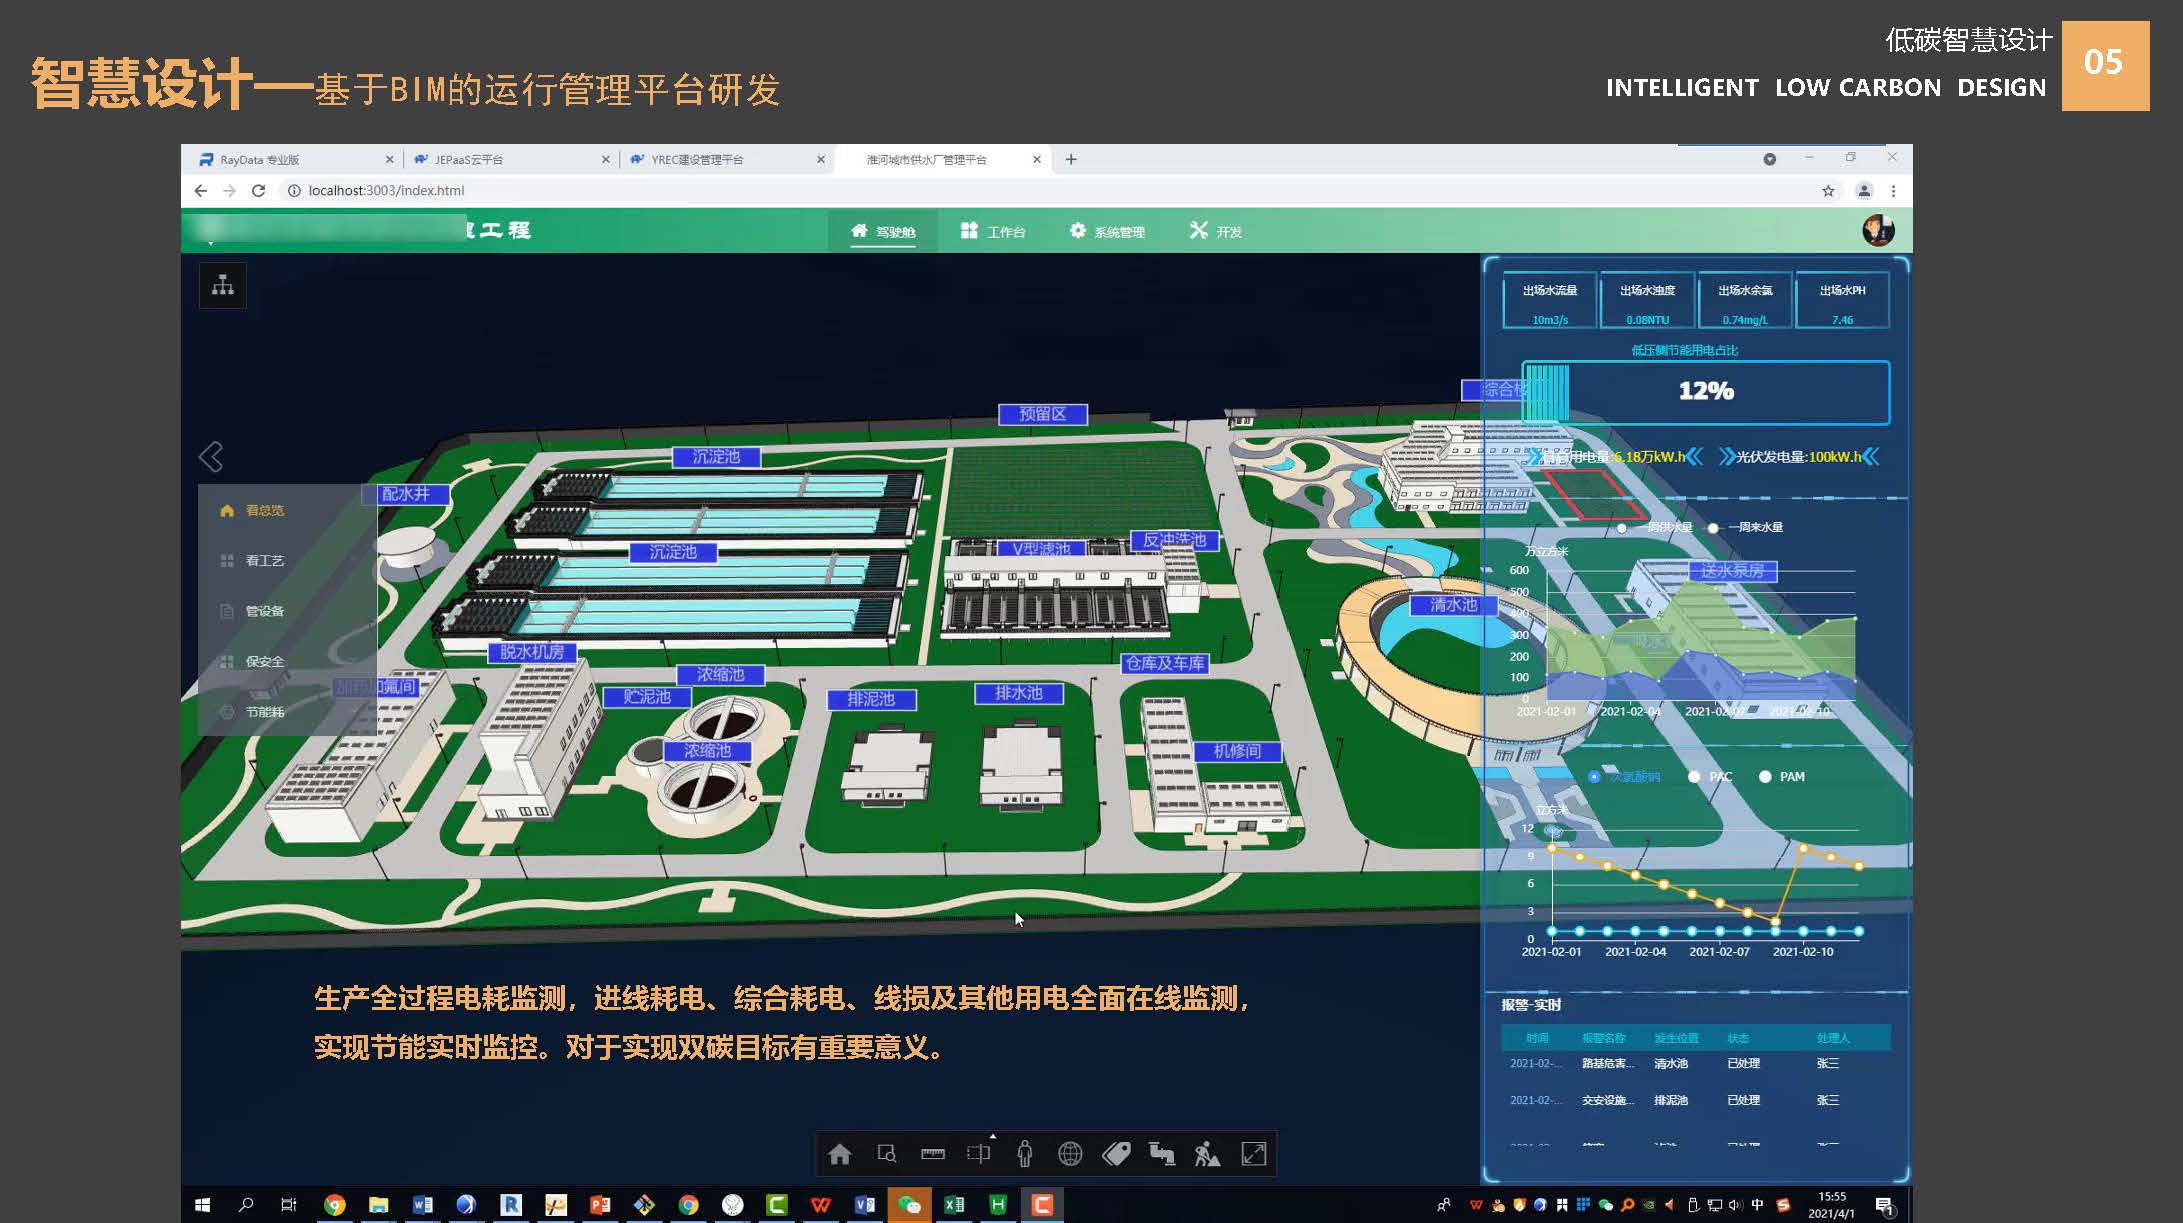The width and height of the screenshot is (2183, 1223).
Task: Toggle 一周供水量 chart legend
Action: pos(1655,527)
